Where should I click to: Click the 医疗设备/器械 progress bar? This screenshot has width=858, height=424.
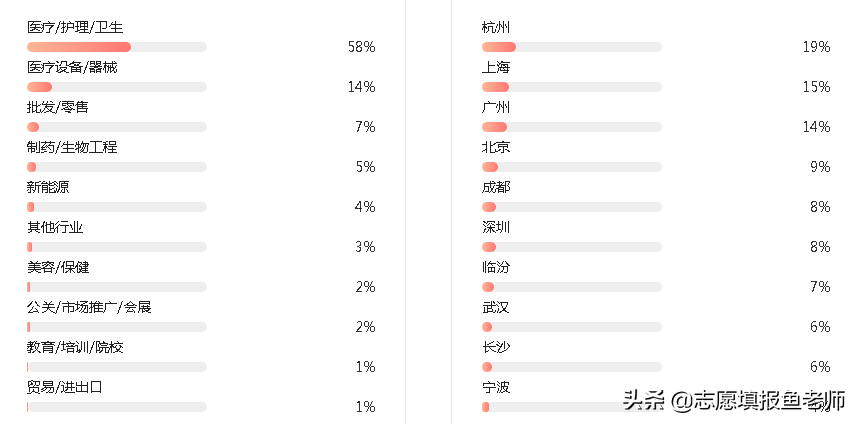click(117, 87)
